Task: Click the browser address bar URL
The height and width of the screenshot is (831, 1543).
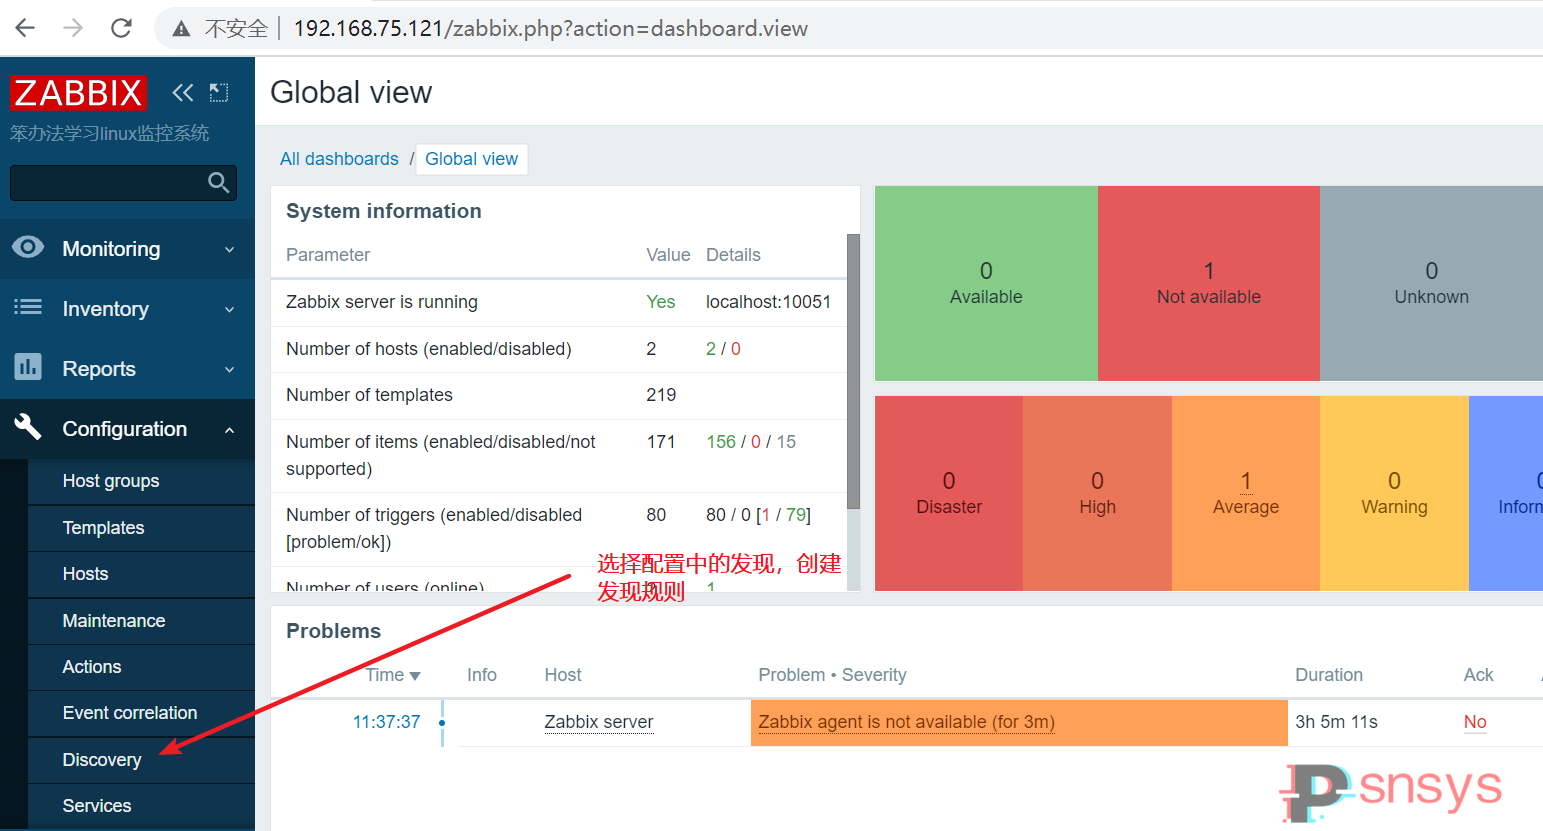Action: [550, 28]
